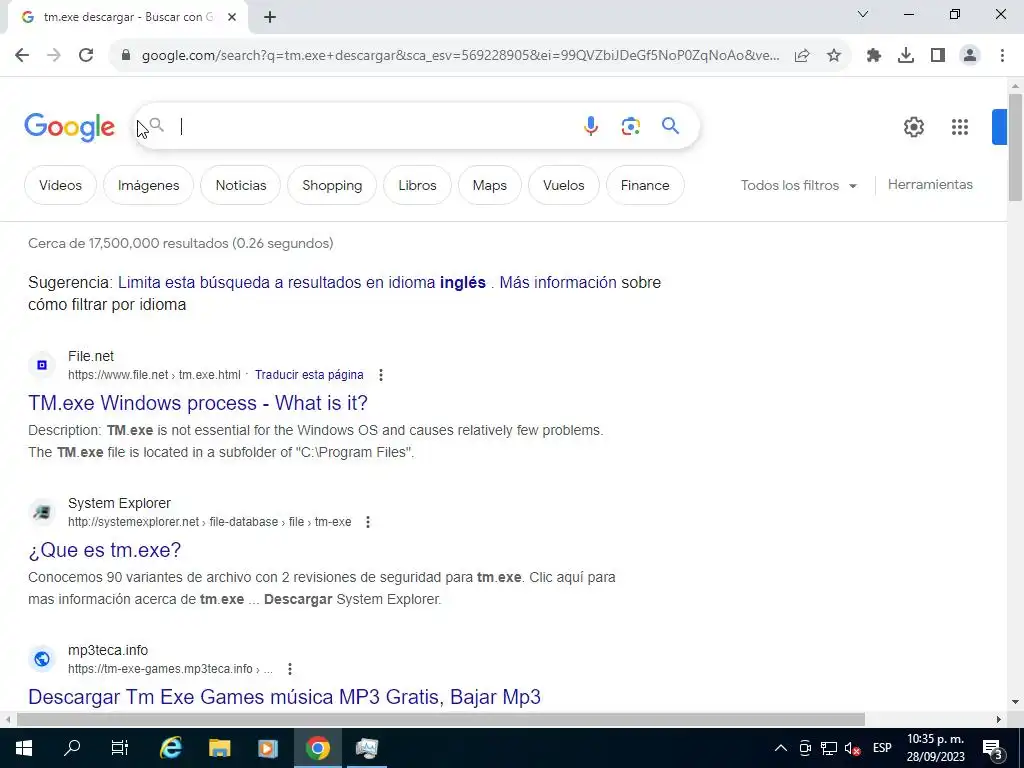Go to the Google logo homepage
This screenshot has width=1024, height=768.
click(69, 127)
